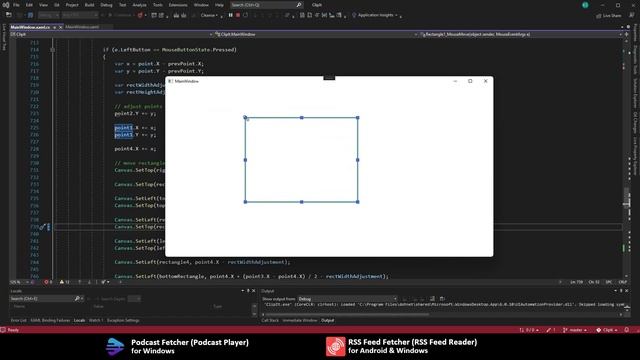
Task: Click the bottom-left handle of the rectangle
Action: point(245,202)
